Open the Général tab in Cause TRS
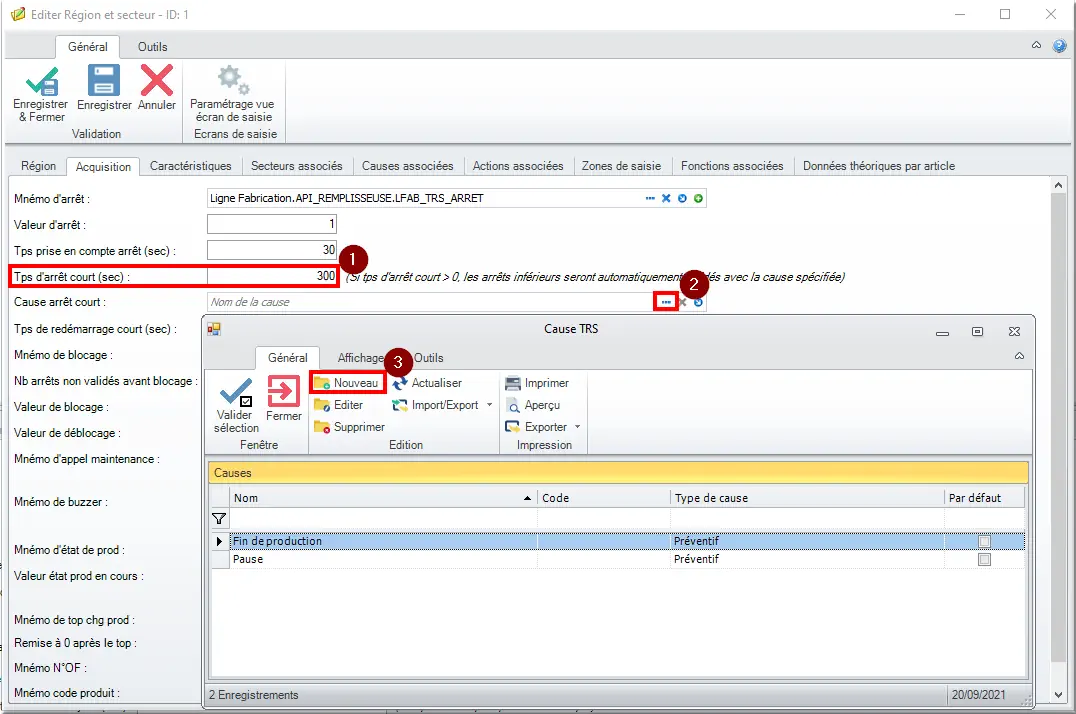The height and width of the screenshot is (714, 1076). pyautogui.click(x=288, y=358)
